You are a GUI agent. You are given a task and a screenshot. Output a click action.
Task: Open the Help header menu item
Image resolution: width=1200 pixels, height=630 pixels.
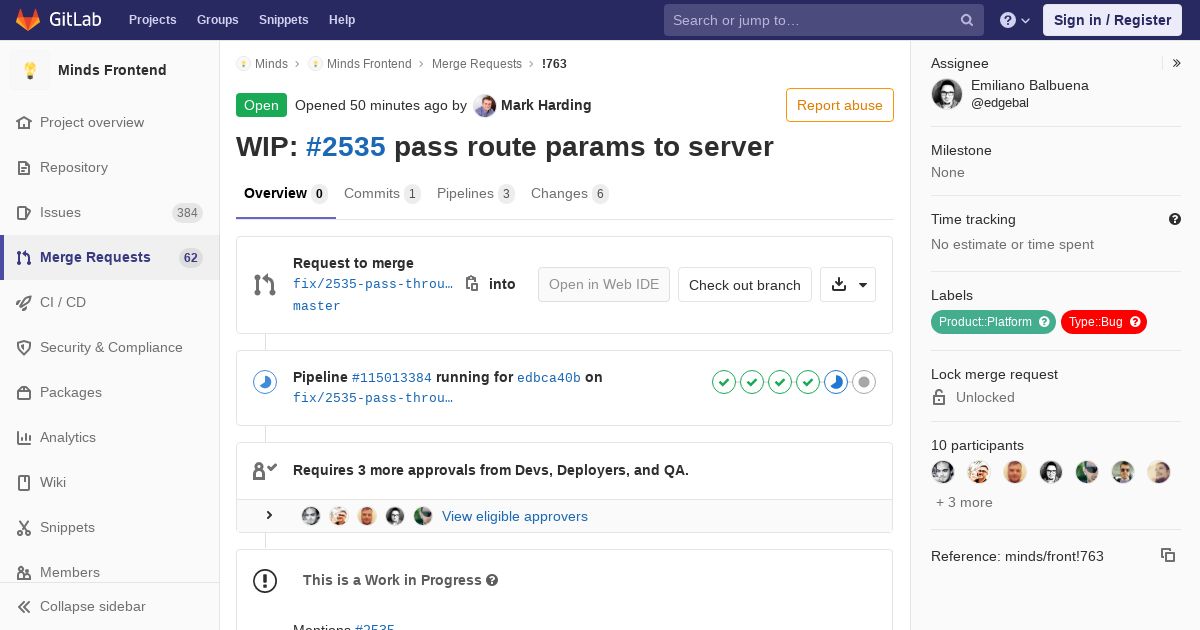click(342, 20)
